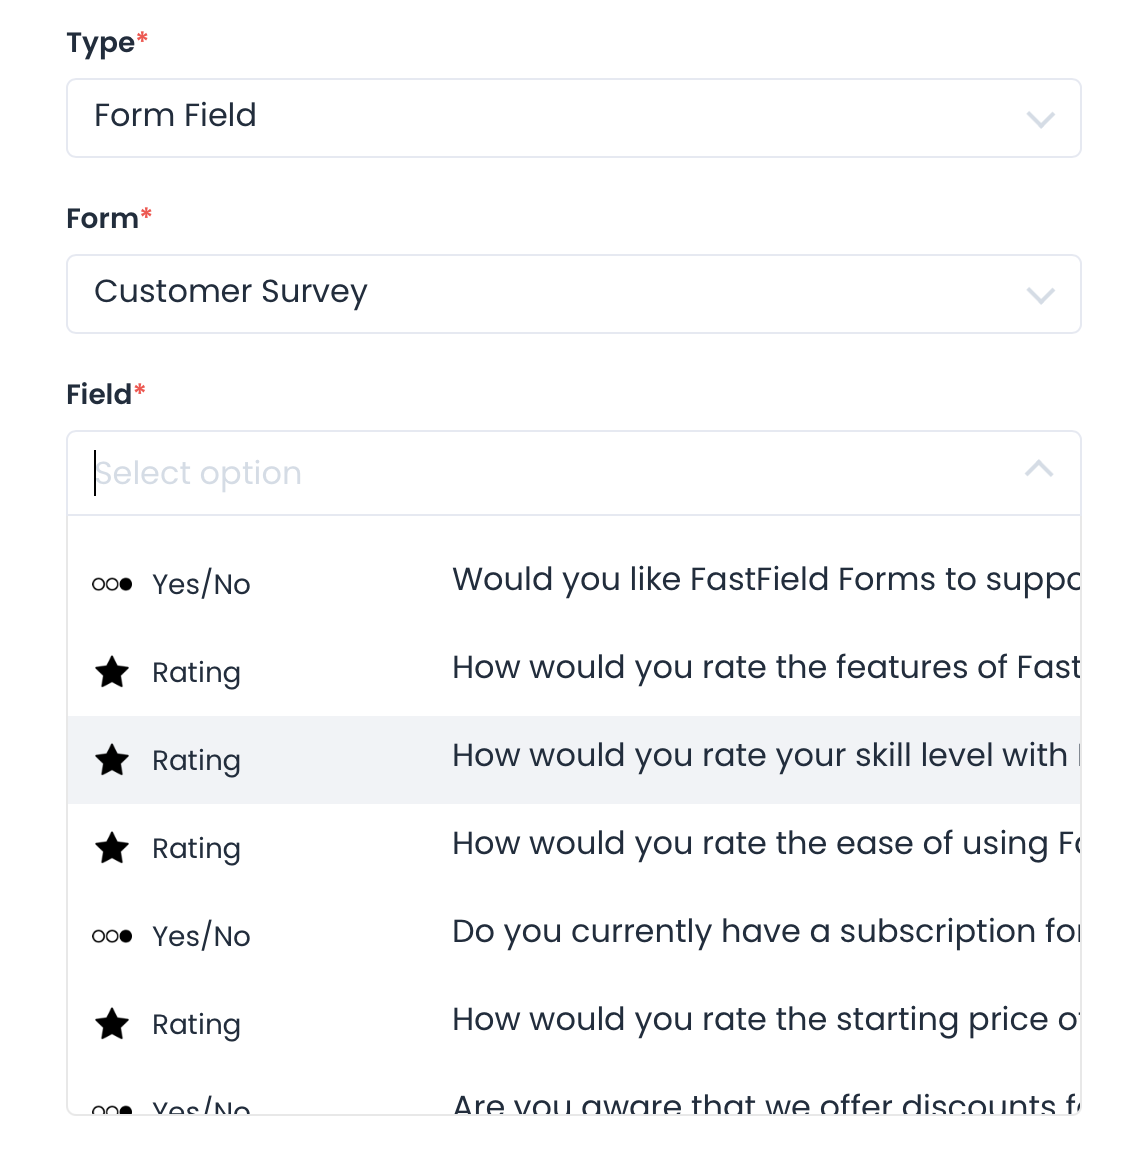Expand the Type dropdown chevron
The width and height of the screenshot is (1134, 1172).
pyautogui.click(x=1040, y=120)
